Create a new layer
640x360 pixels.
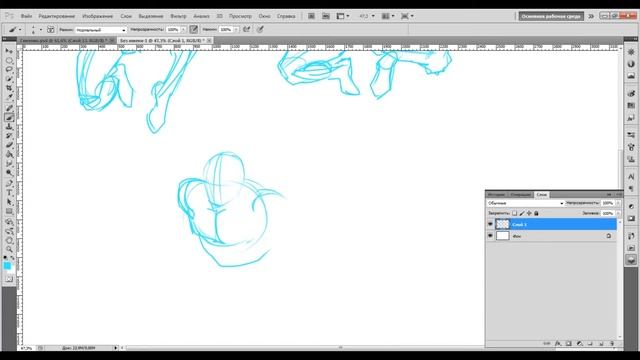click(x=601, y=344)
